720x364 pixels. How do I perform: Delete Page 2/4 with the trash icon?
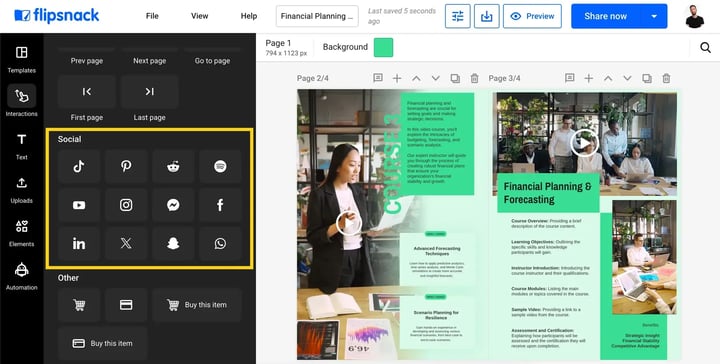coord(474,78)
